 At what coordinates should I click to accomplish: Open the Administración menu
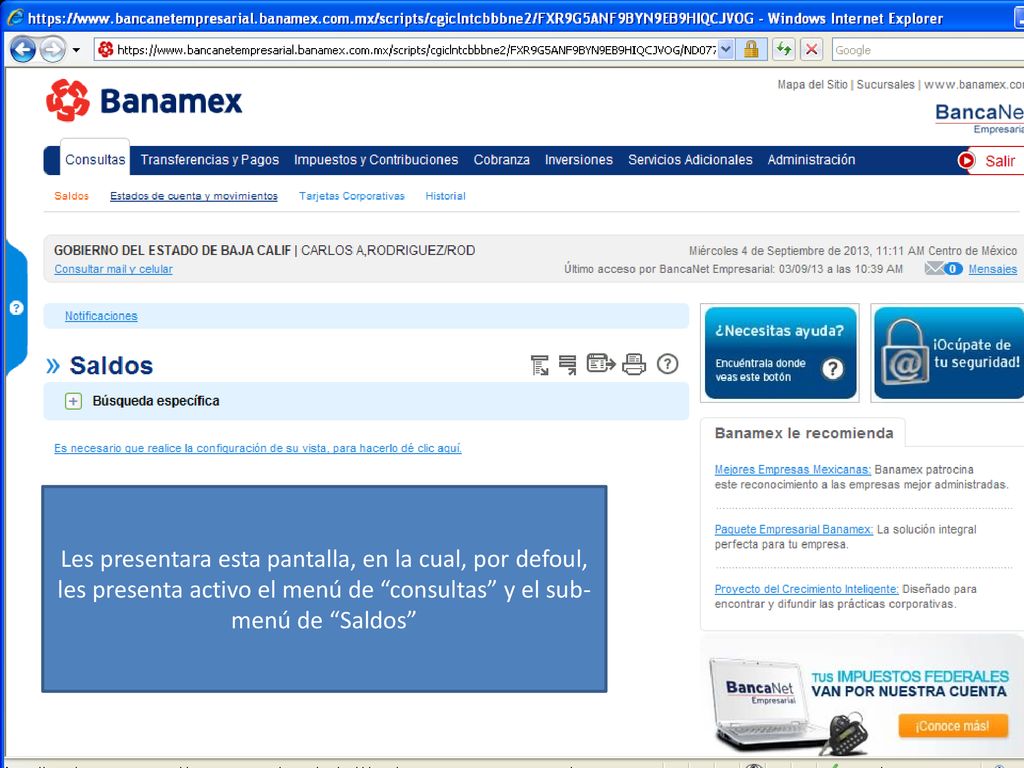pos(811,160)
